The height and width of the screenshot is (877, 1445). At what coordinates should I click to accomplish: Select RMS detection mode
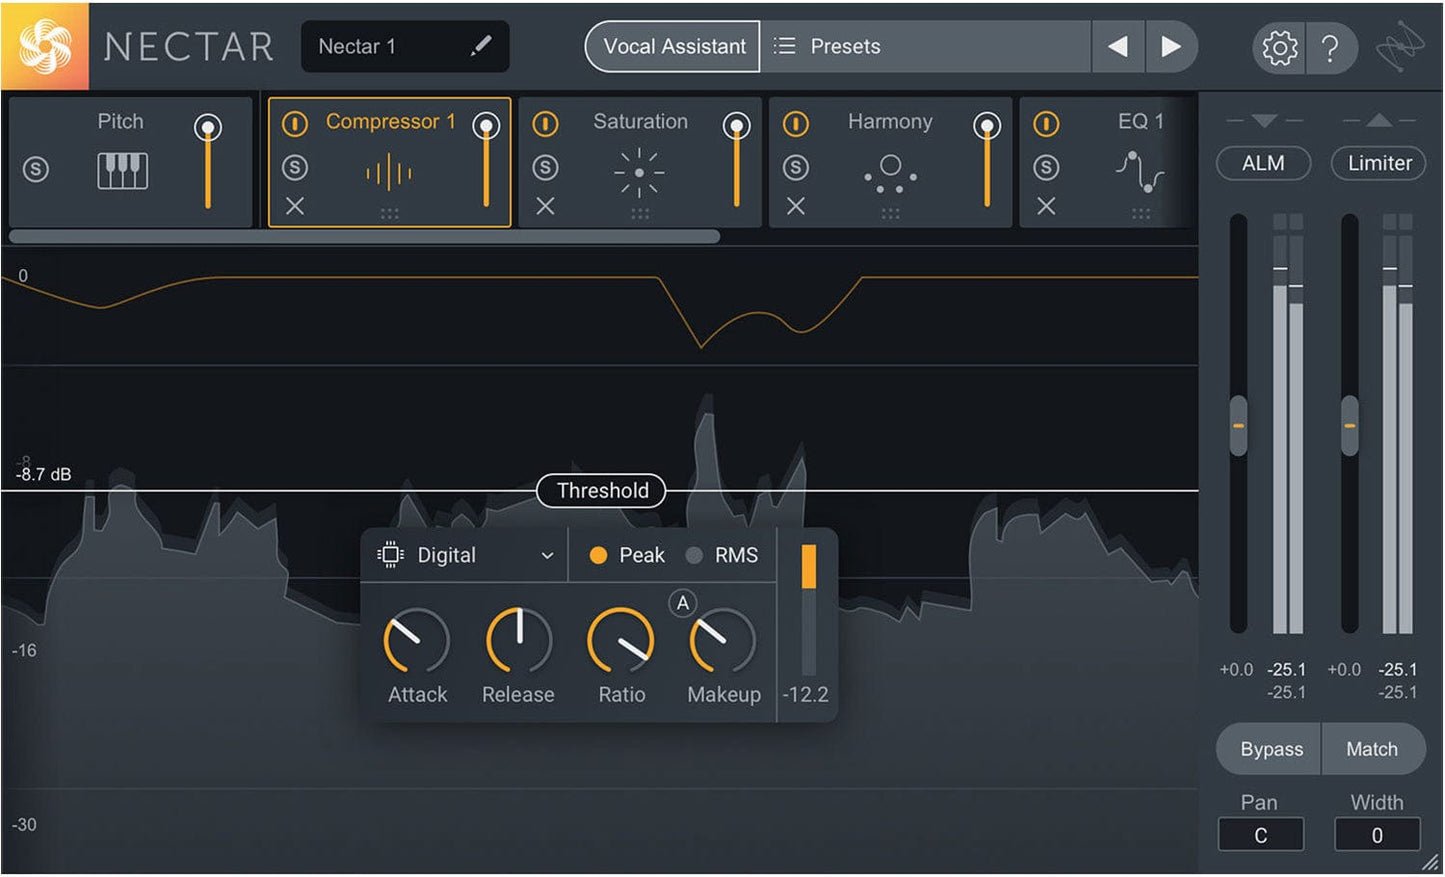click(722, 555)
